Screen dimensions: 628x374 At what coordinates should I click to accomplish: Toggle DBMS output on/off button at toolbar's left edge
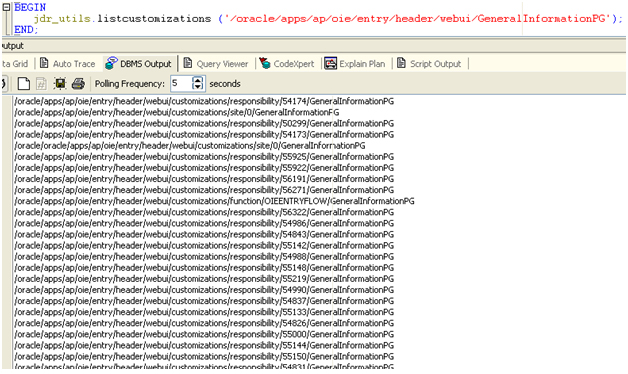pos(3,84)
